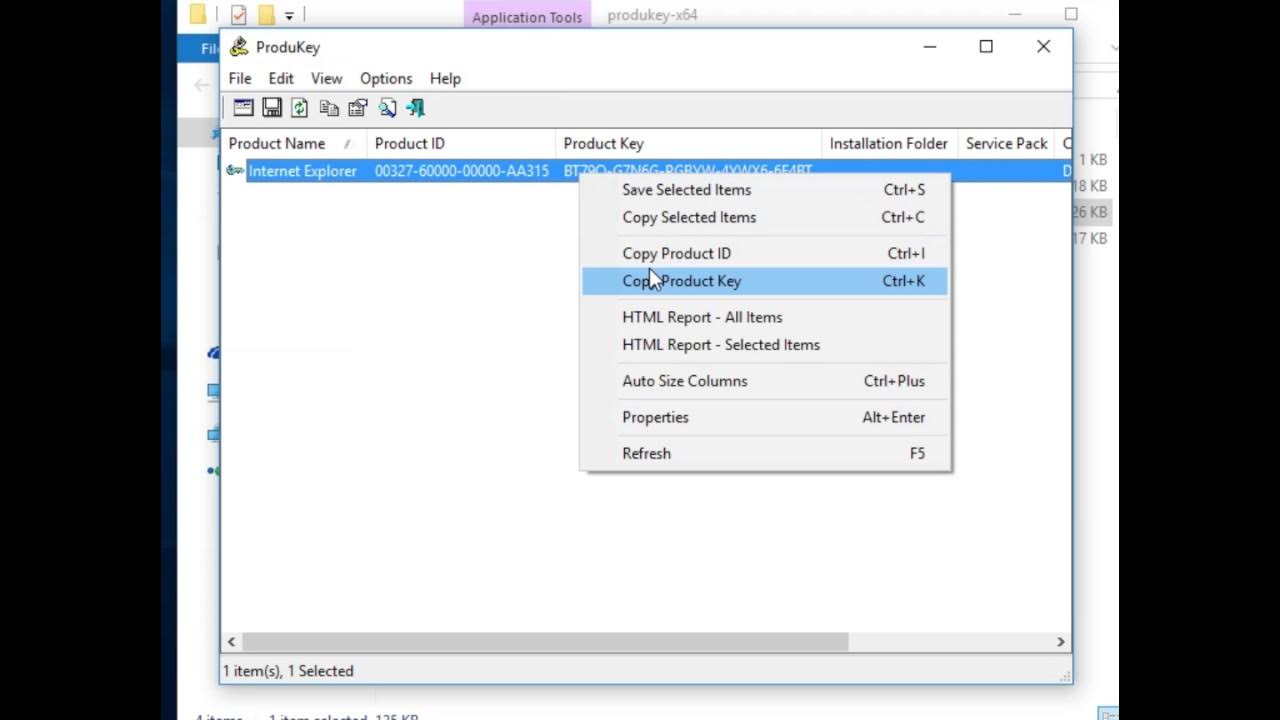
Task: Open quick access toolbar dropdown arrow in Explorer
Action: (289, 15)
